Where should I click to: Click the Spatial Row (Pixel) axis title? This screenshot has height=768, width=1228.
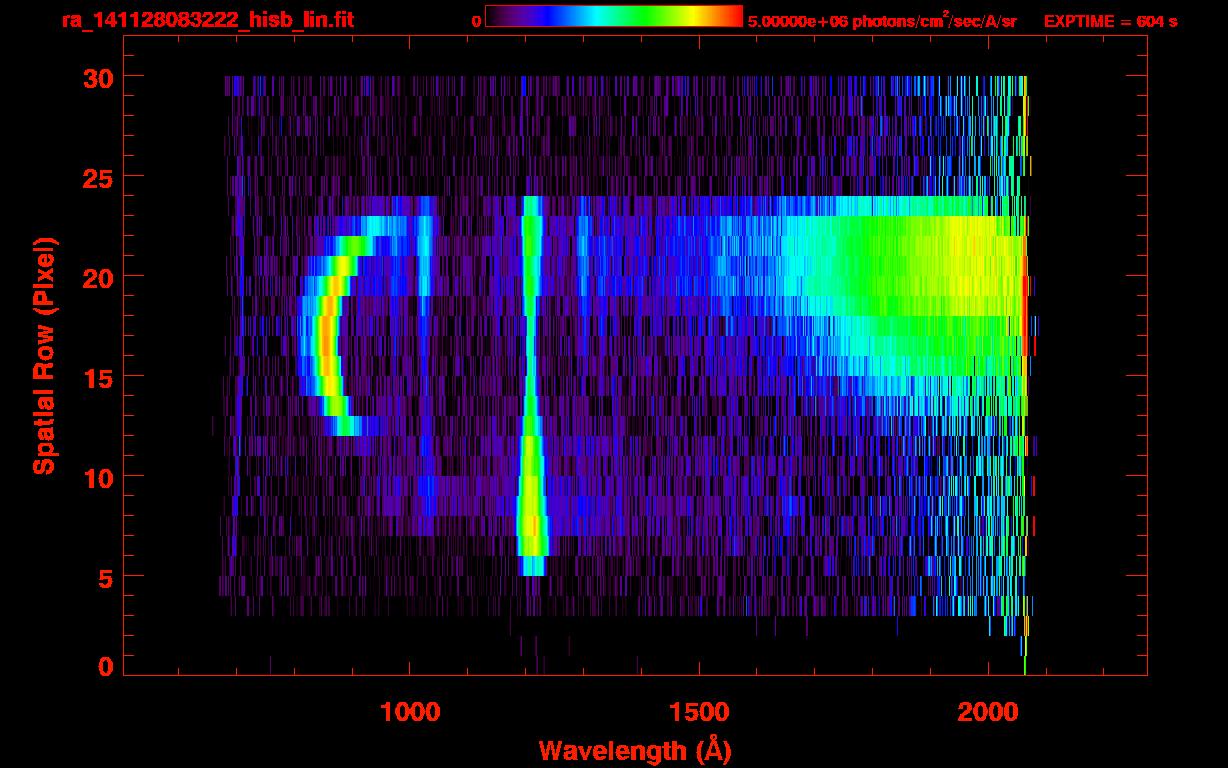click(x=45, y=356)
